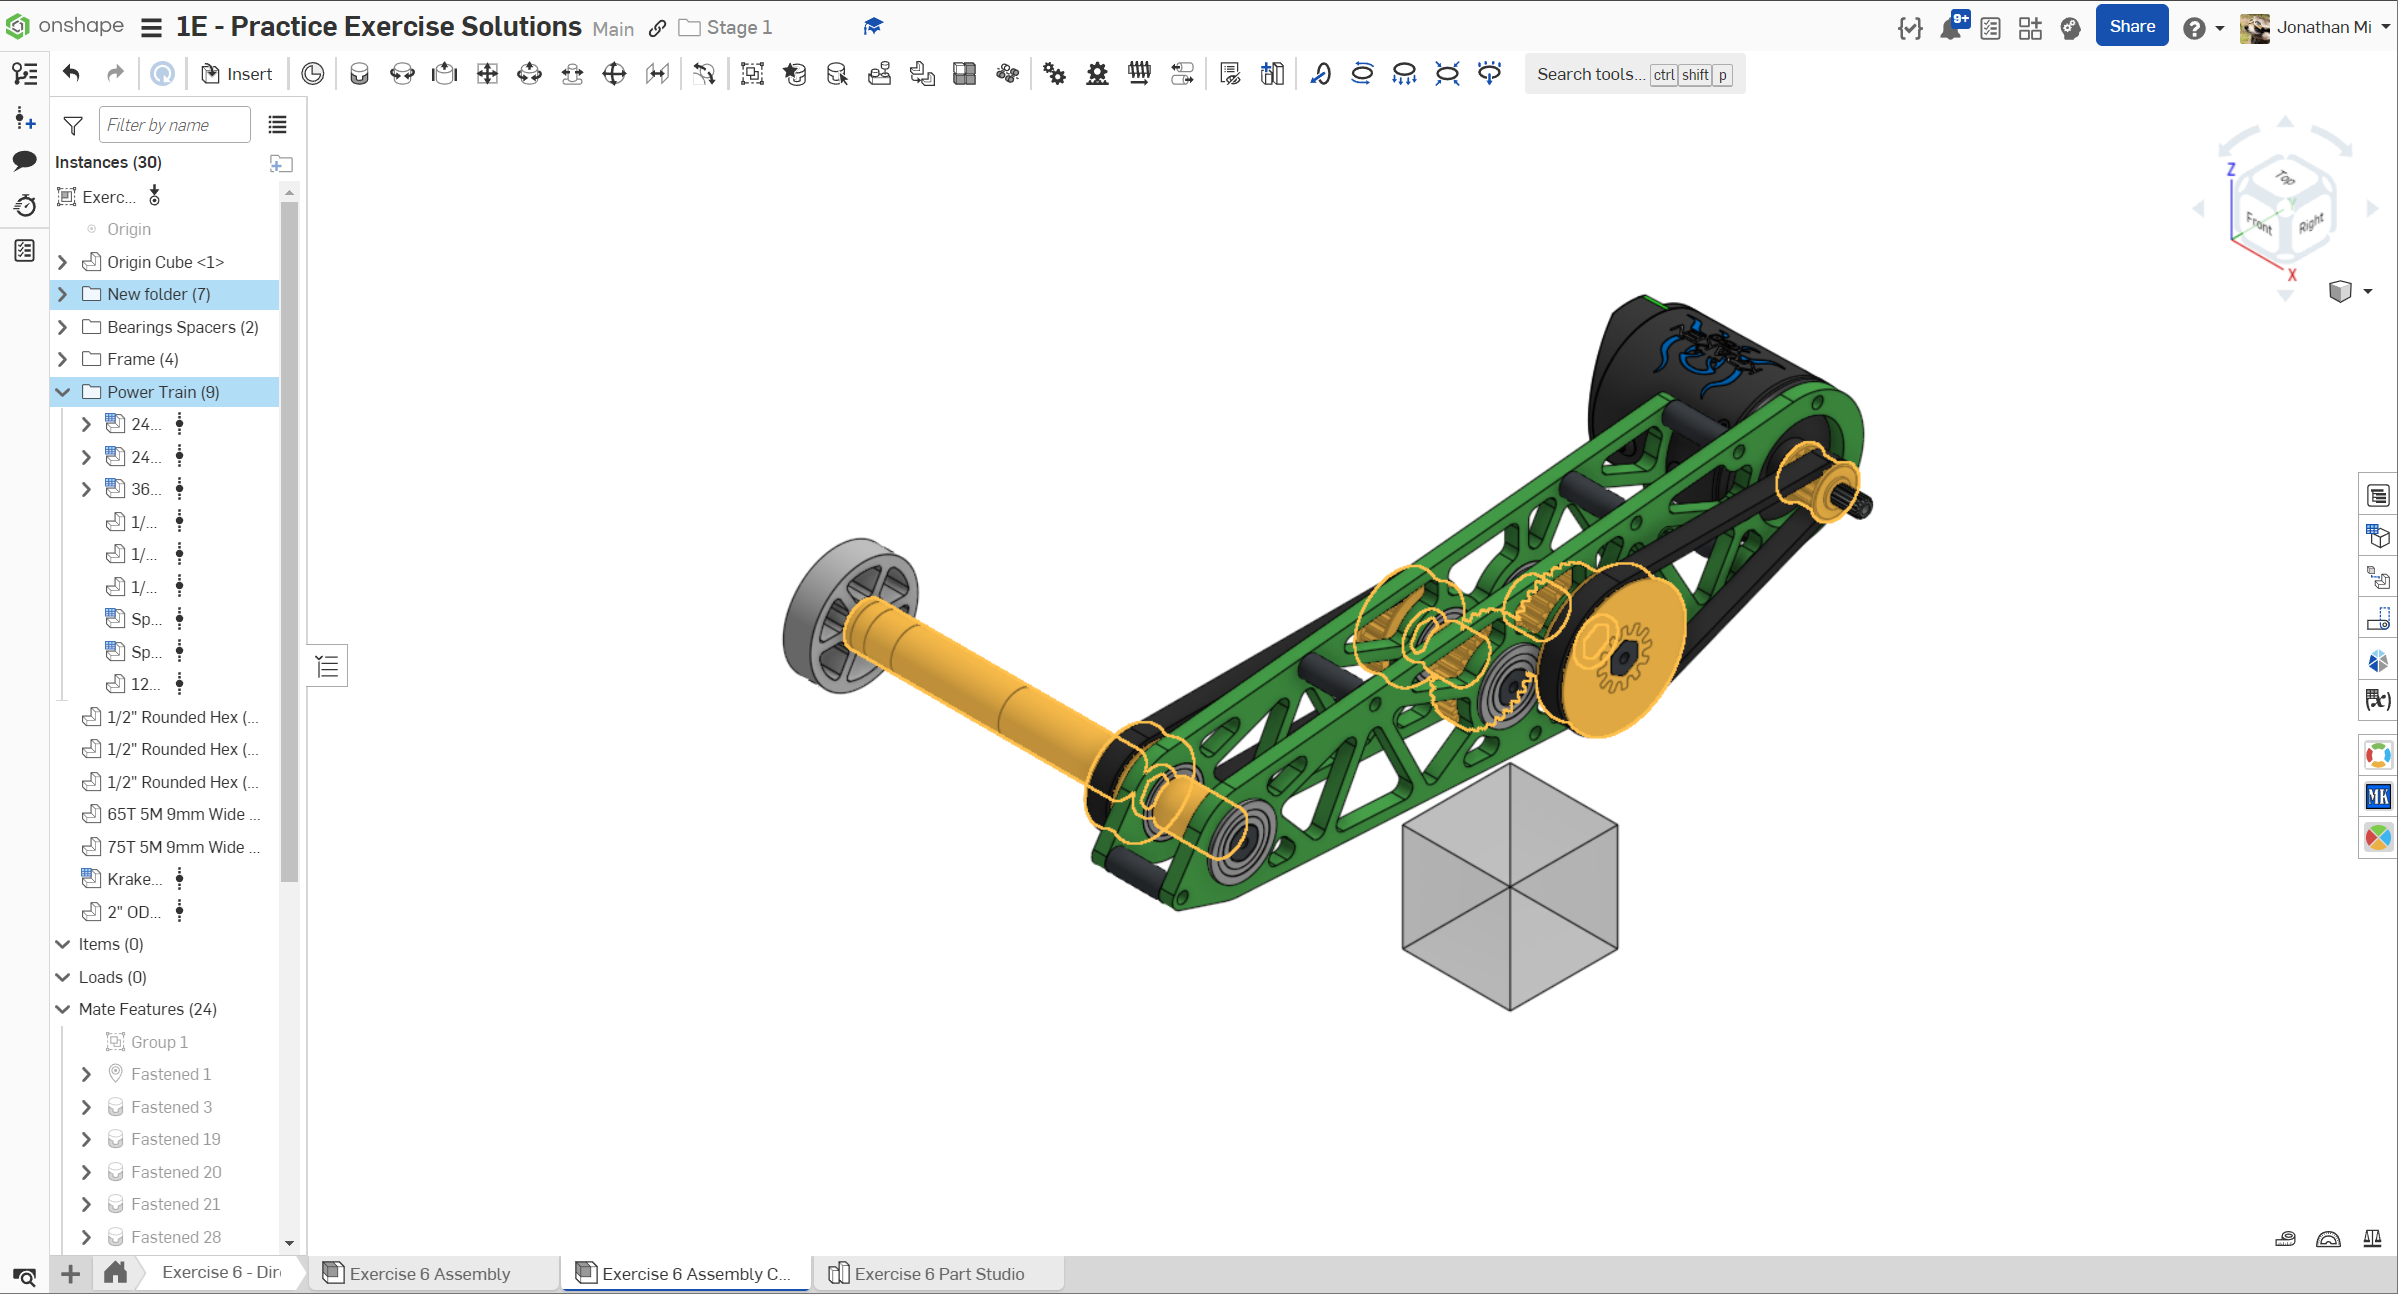Click the Insert button
2398x1294 pixels.
237,74
